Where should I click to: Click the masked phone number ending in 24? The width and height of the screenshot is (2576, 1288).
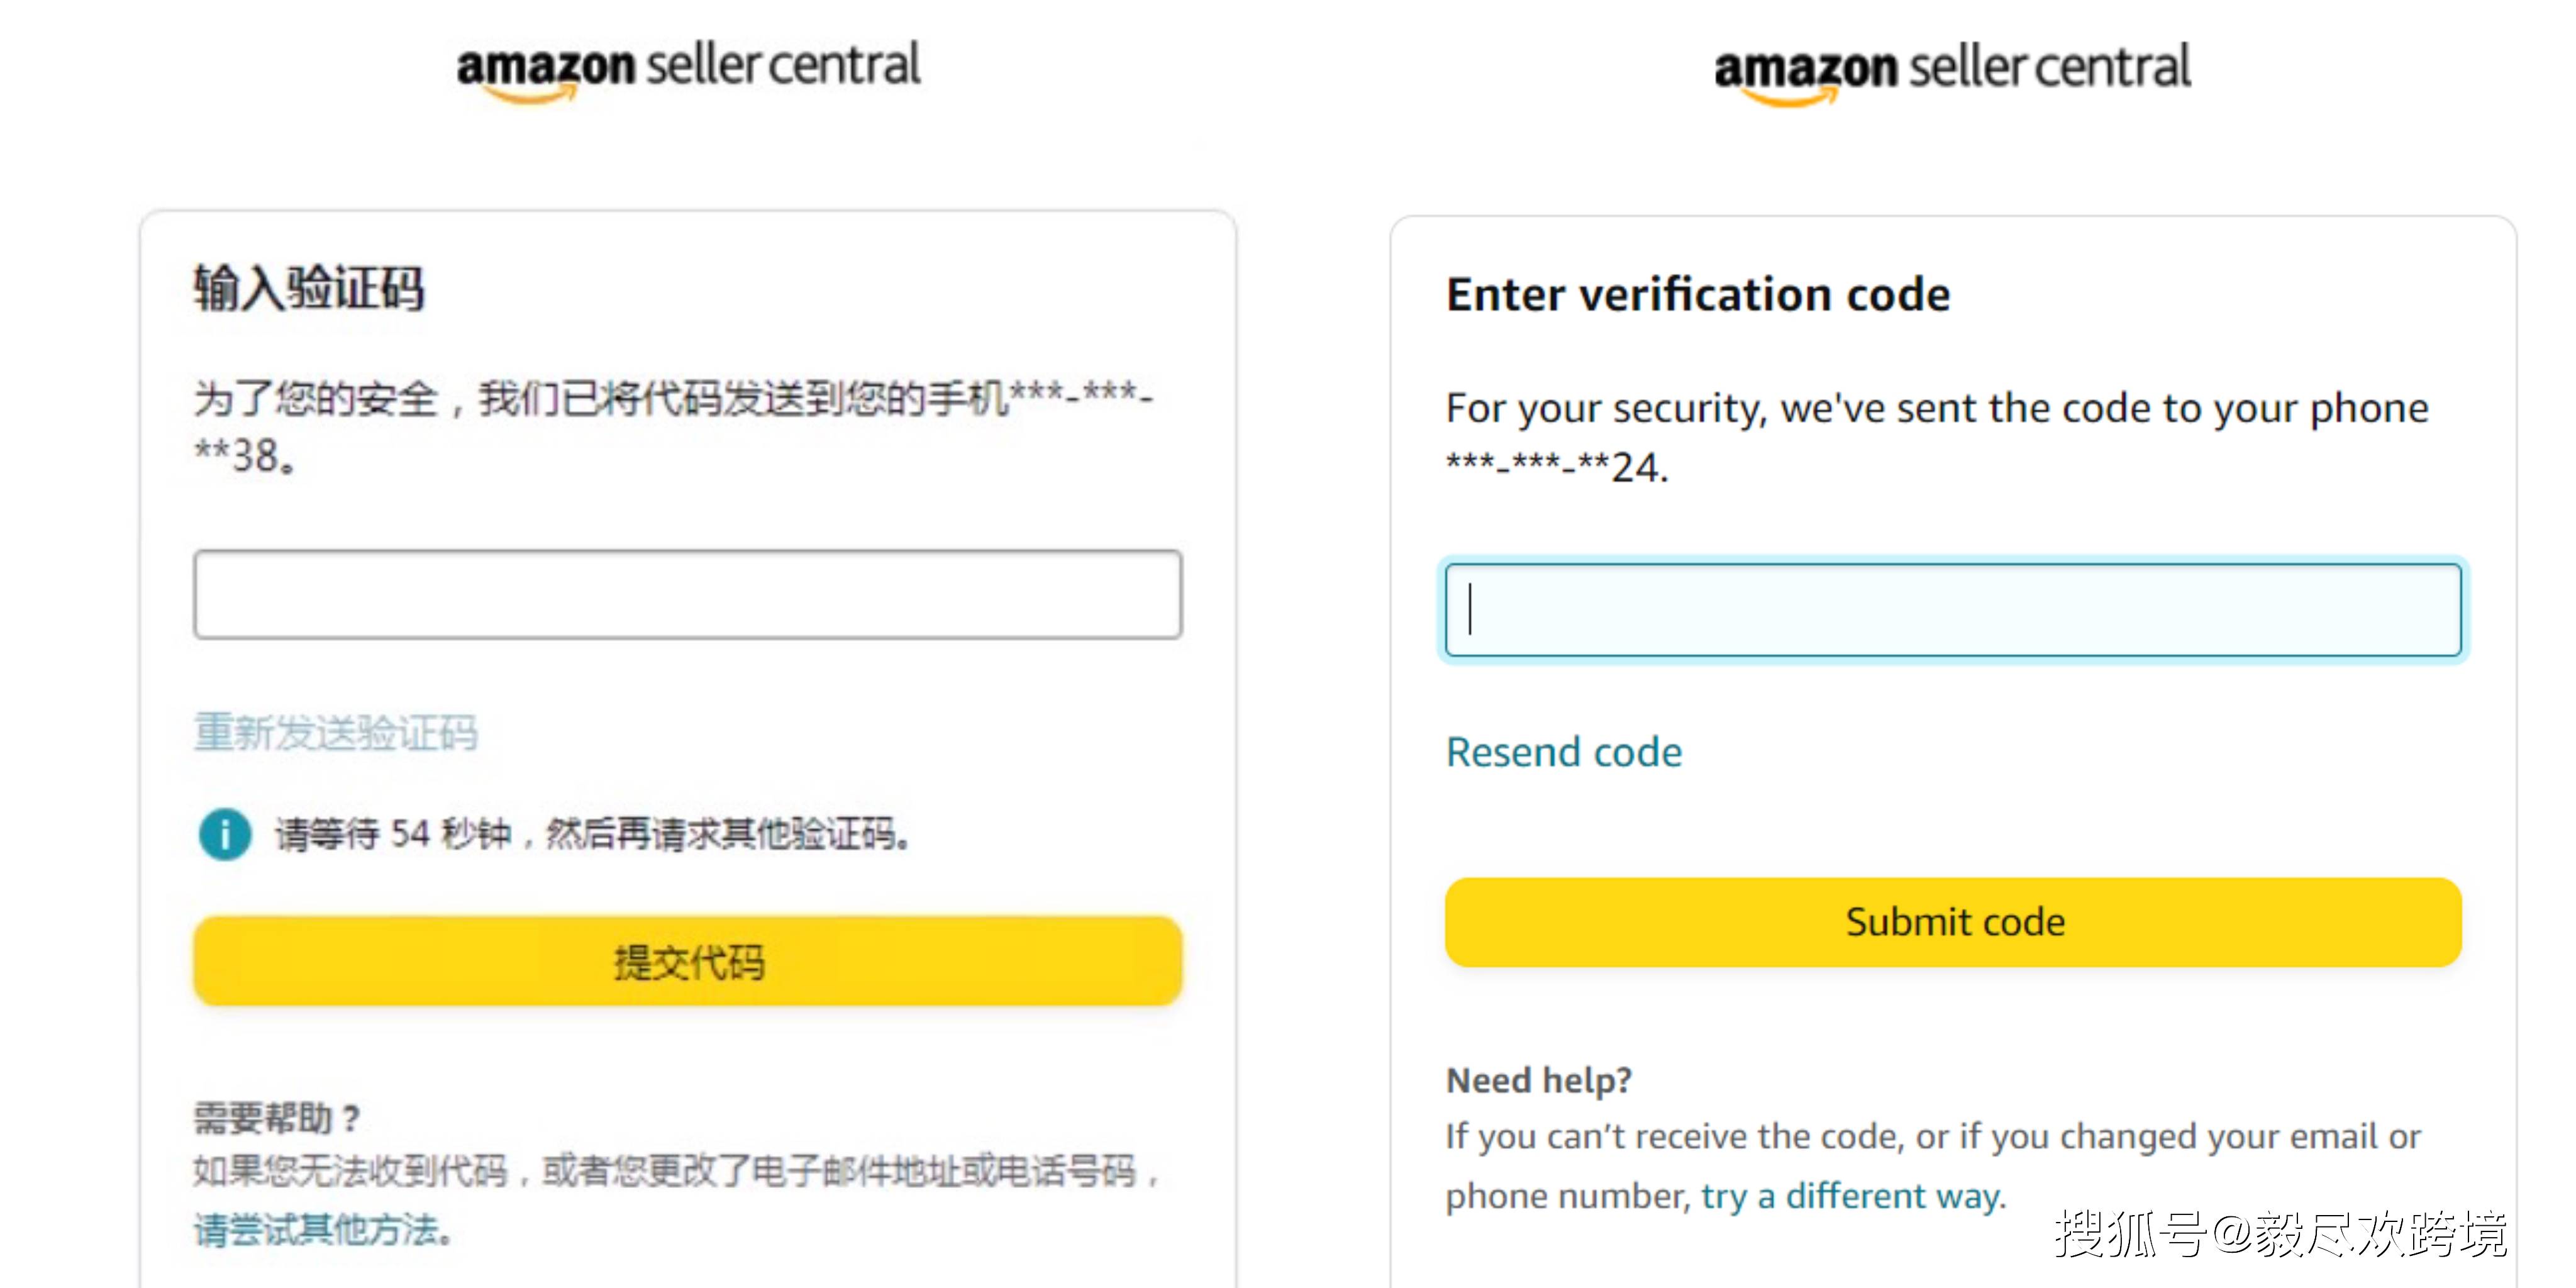click(x=1557, y=467)
